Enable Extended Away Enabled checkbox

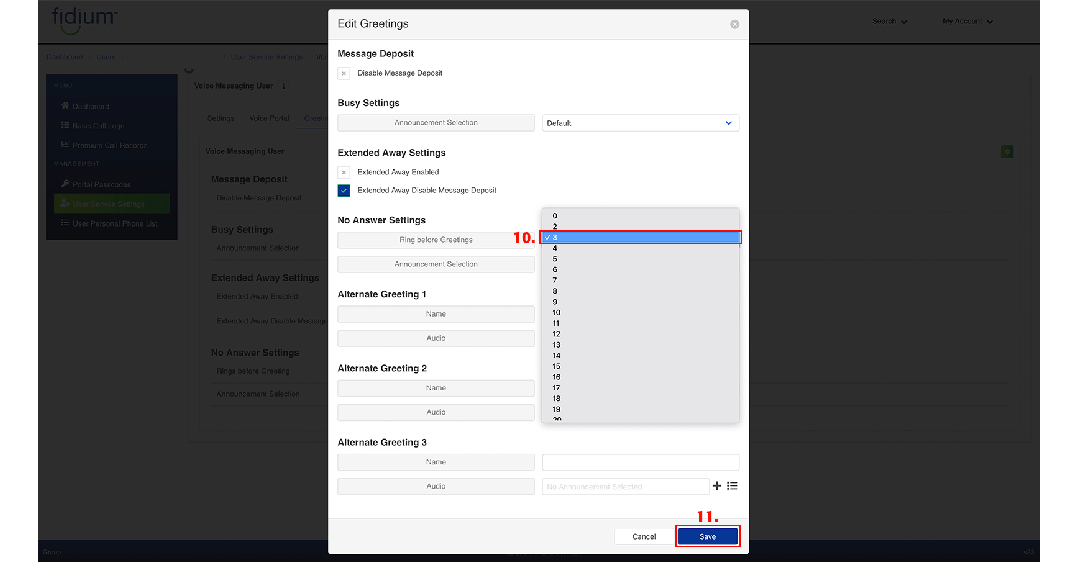click(344, 172)
